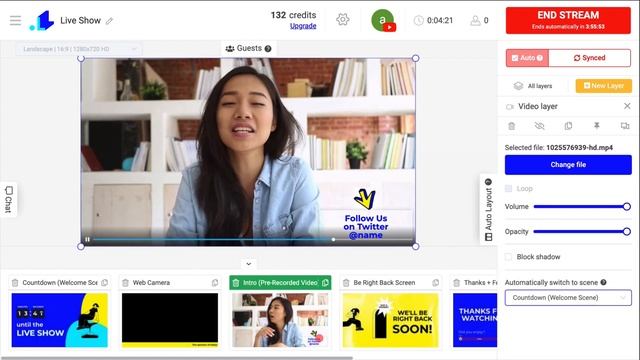Click the END STREAM button
Viewport: 640px width, 360px height.
(568, 20)
